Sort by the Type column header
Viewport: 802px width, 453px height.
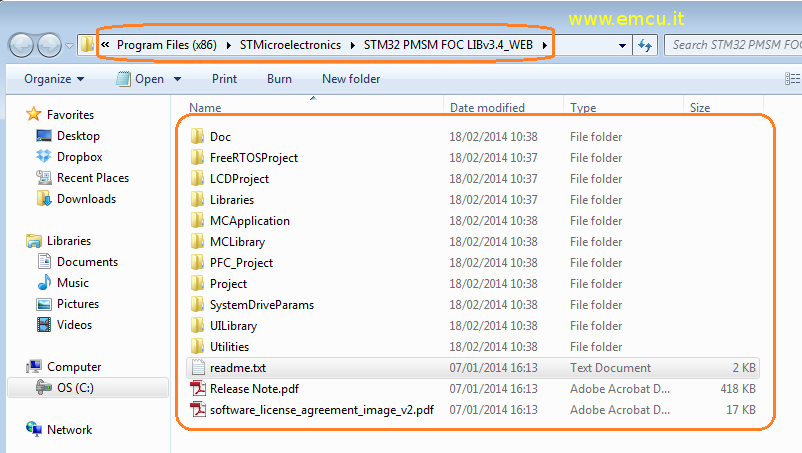tap(583, 107)
